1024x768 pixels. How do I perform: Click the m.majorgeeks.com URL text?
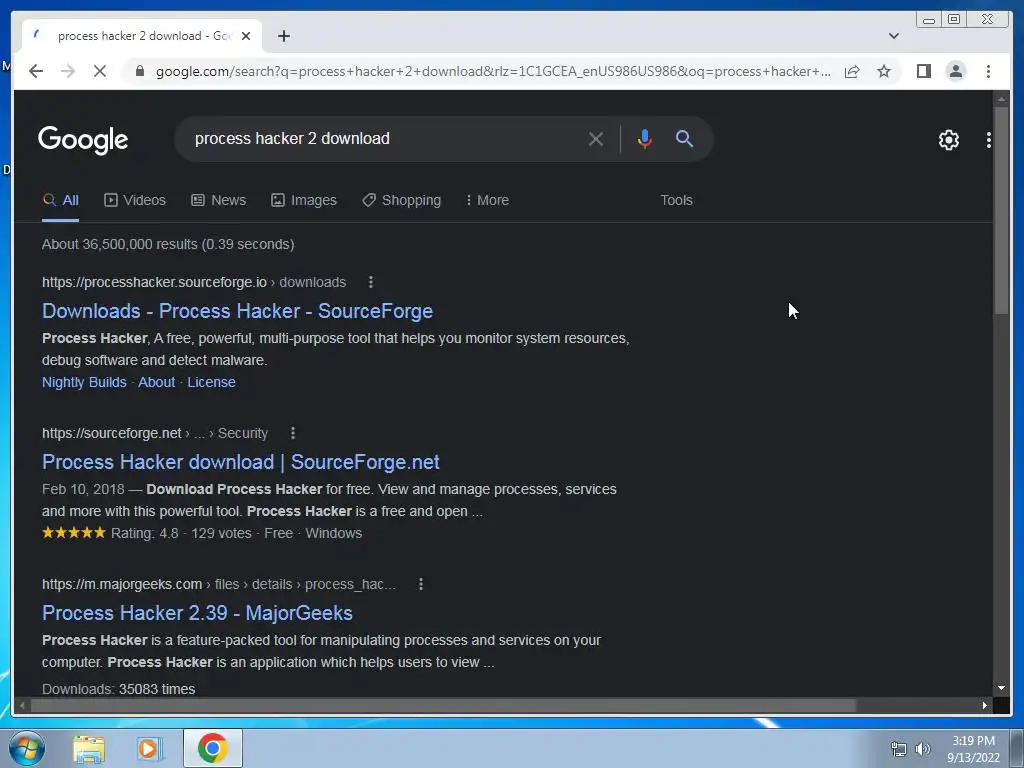[121, 584]
